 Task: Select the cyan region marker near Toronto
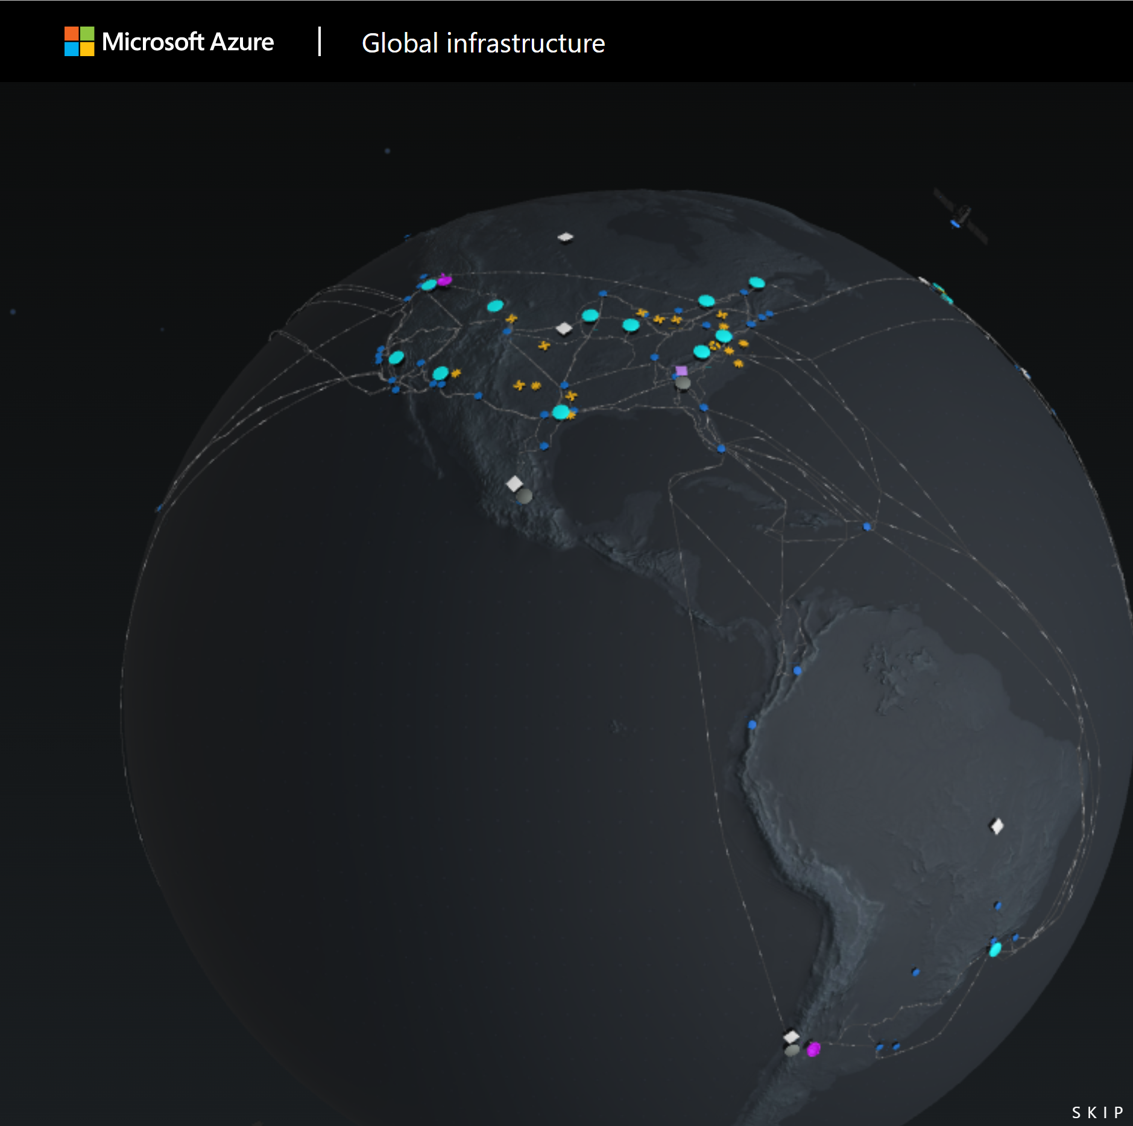pyautogui.click(x=707, y=301)
